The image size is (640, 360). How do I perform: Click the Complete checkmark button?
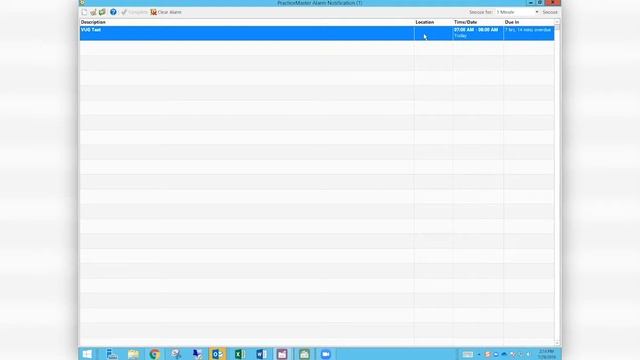134,12
